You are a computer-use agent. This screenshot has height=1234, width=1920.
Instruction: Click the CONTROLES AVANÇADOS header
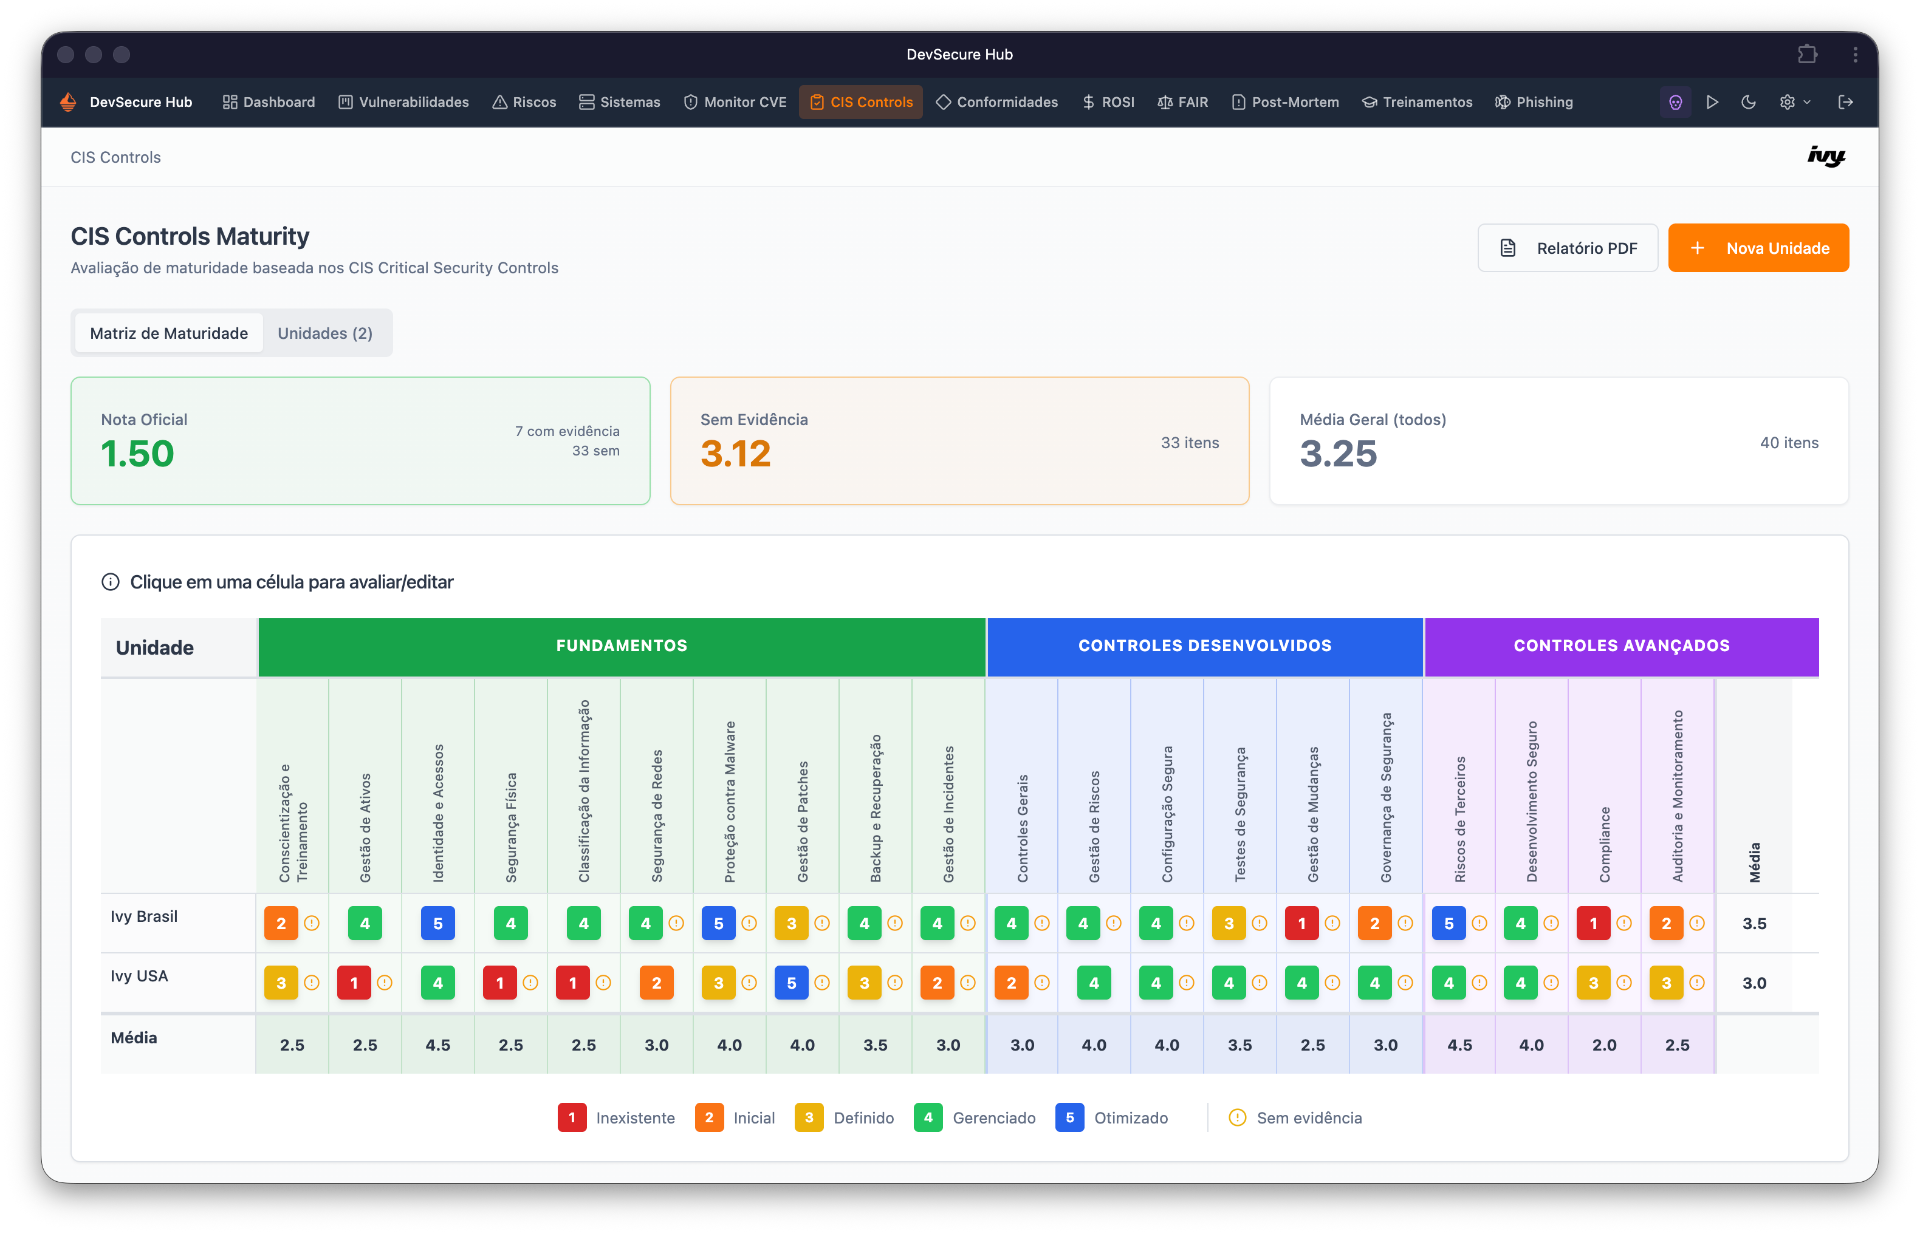click(1621, 646)
